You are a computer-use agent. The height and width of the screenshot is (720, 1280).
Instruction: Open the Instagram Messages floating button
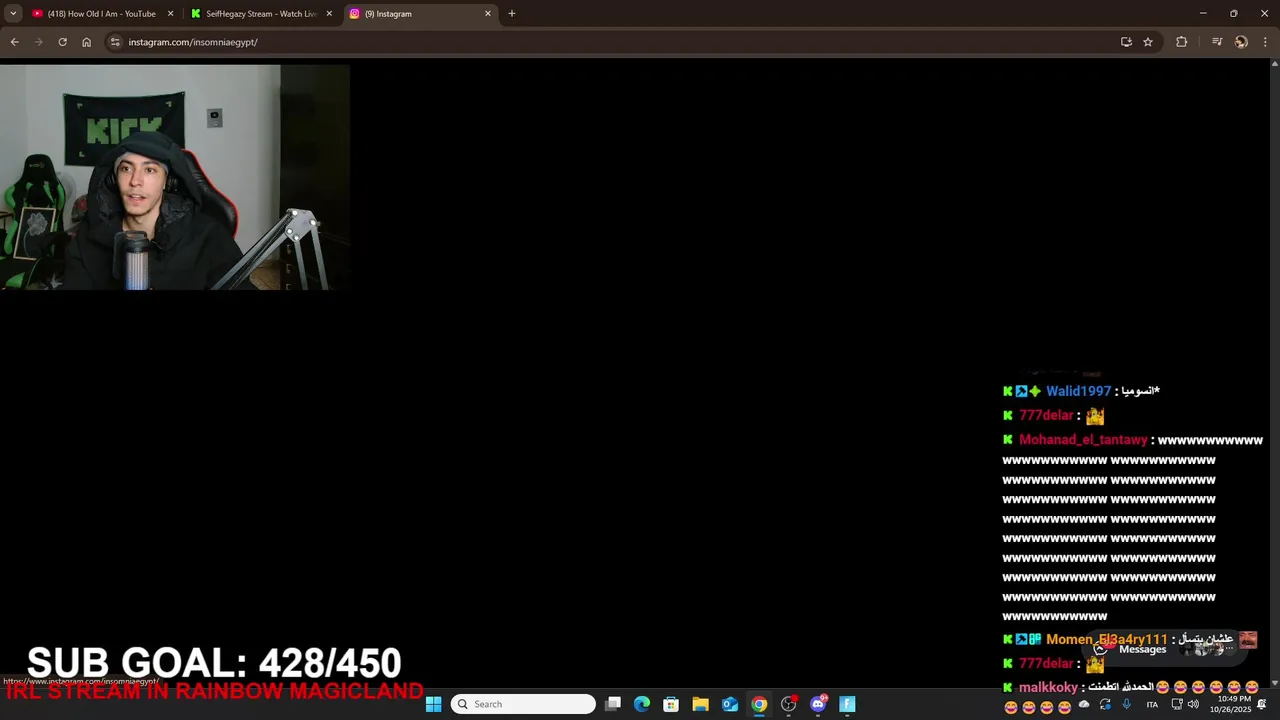tap(1166, 649)
